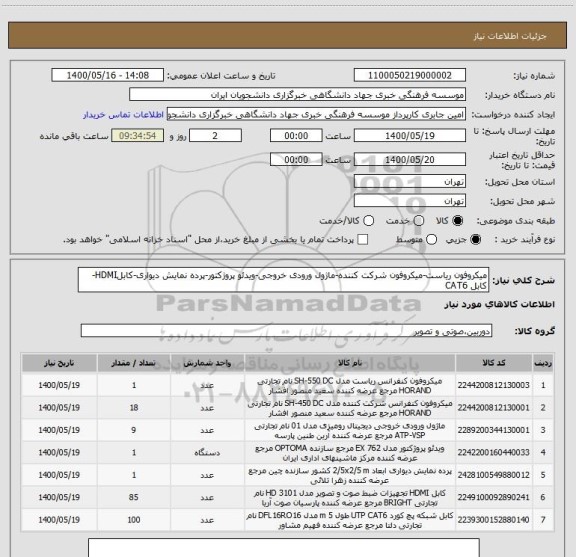Viewport: 576px width, 557px height.
Task: Click the need number field 1100050219000002
Action: pos(410,75)
